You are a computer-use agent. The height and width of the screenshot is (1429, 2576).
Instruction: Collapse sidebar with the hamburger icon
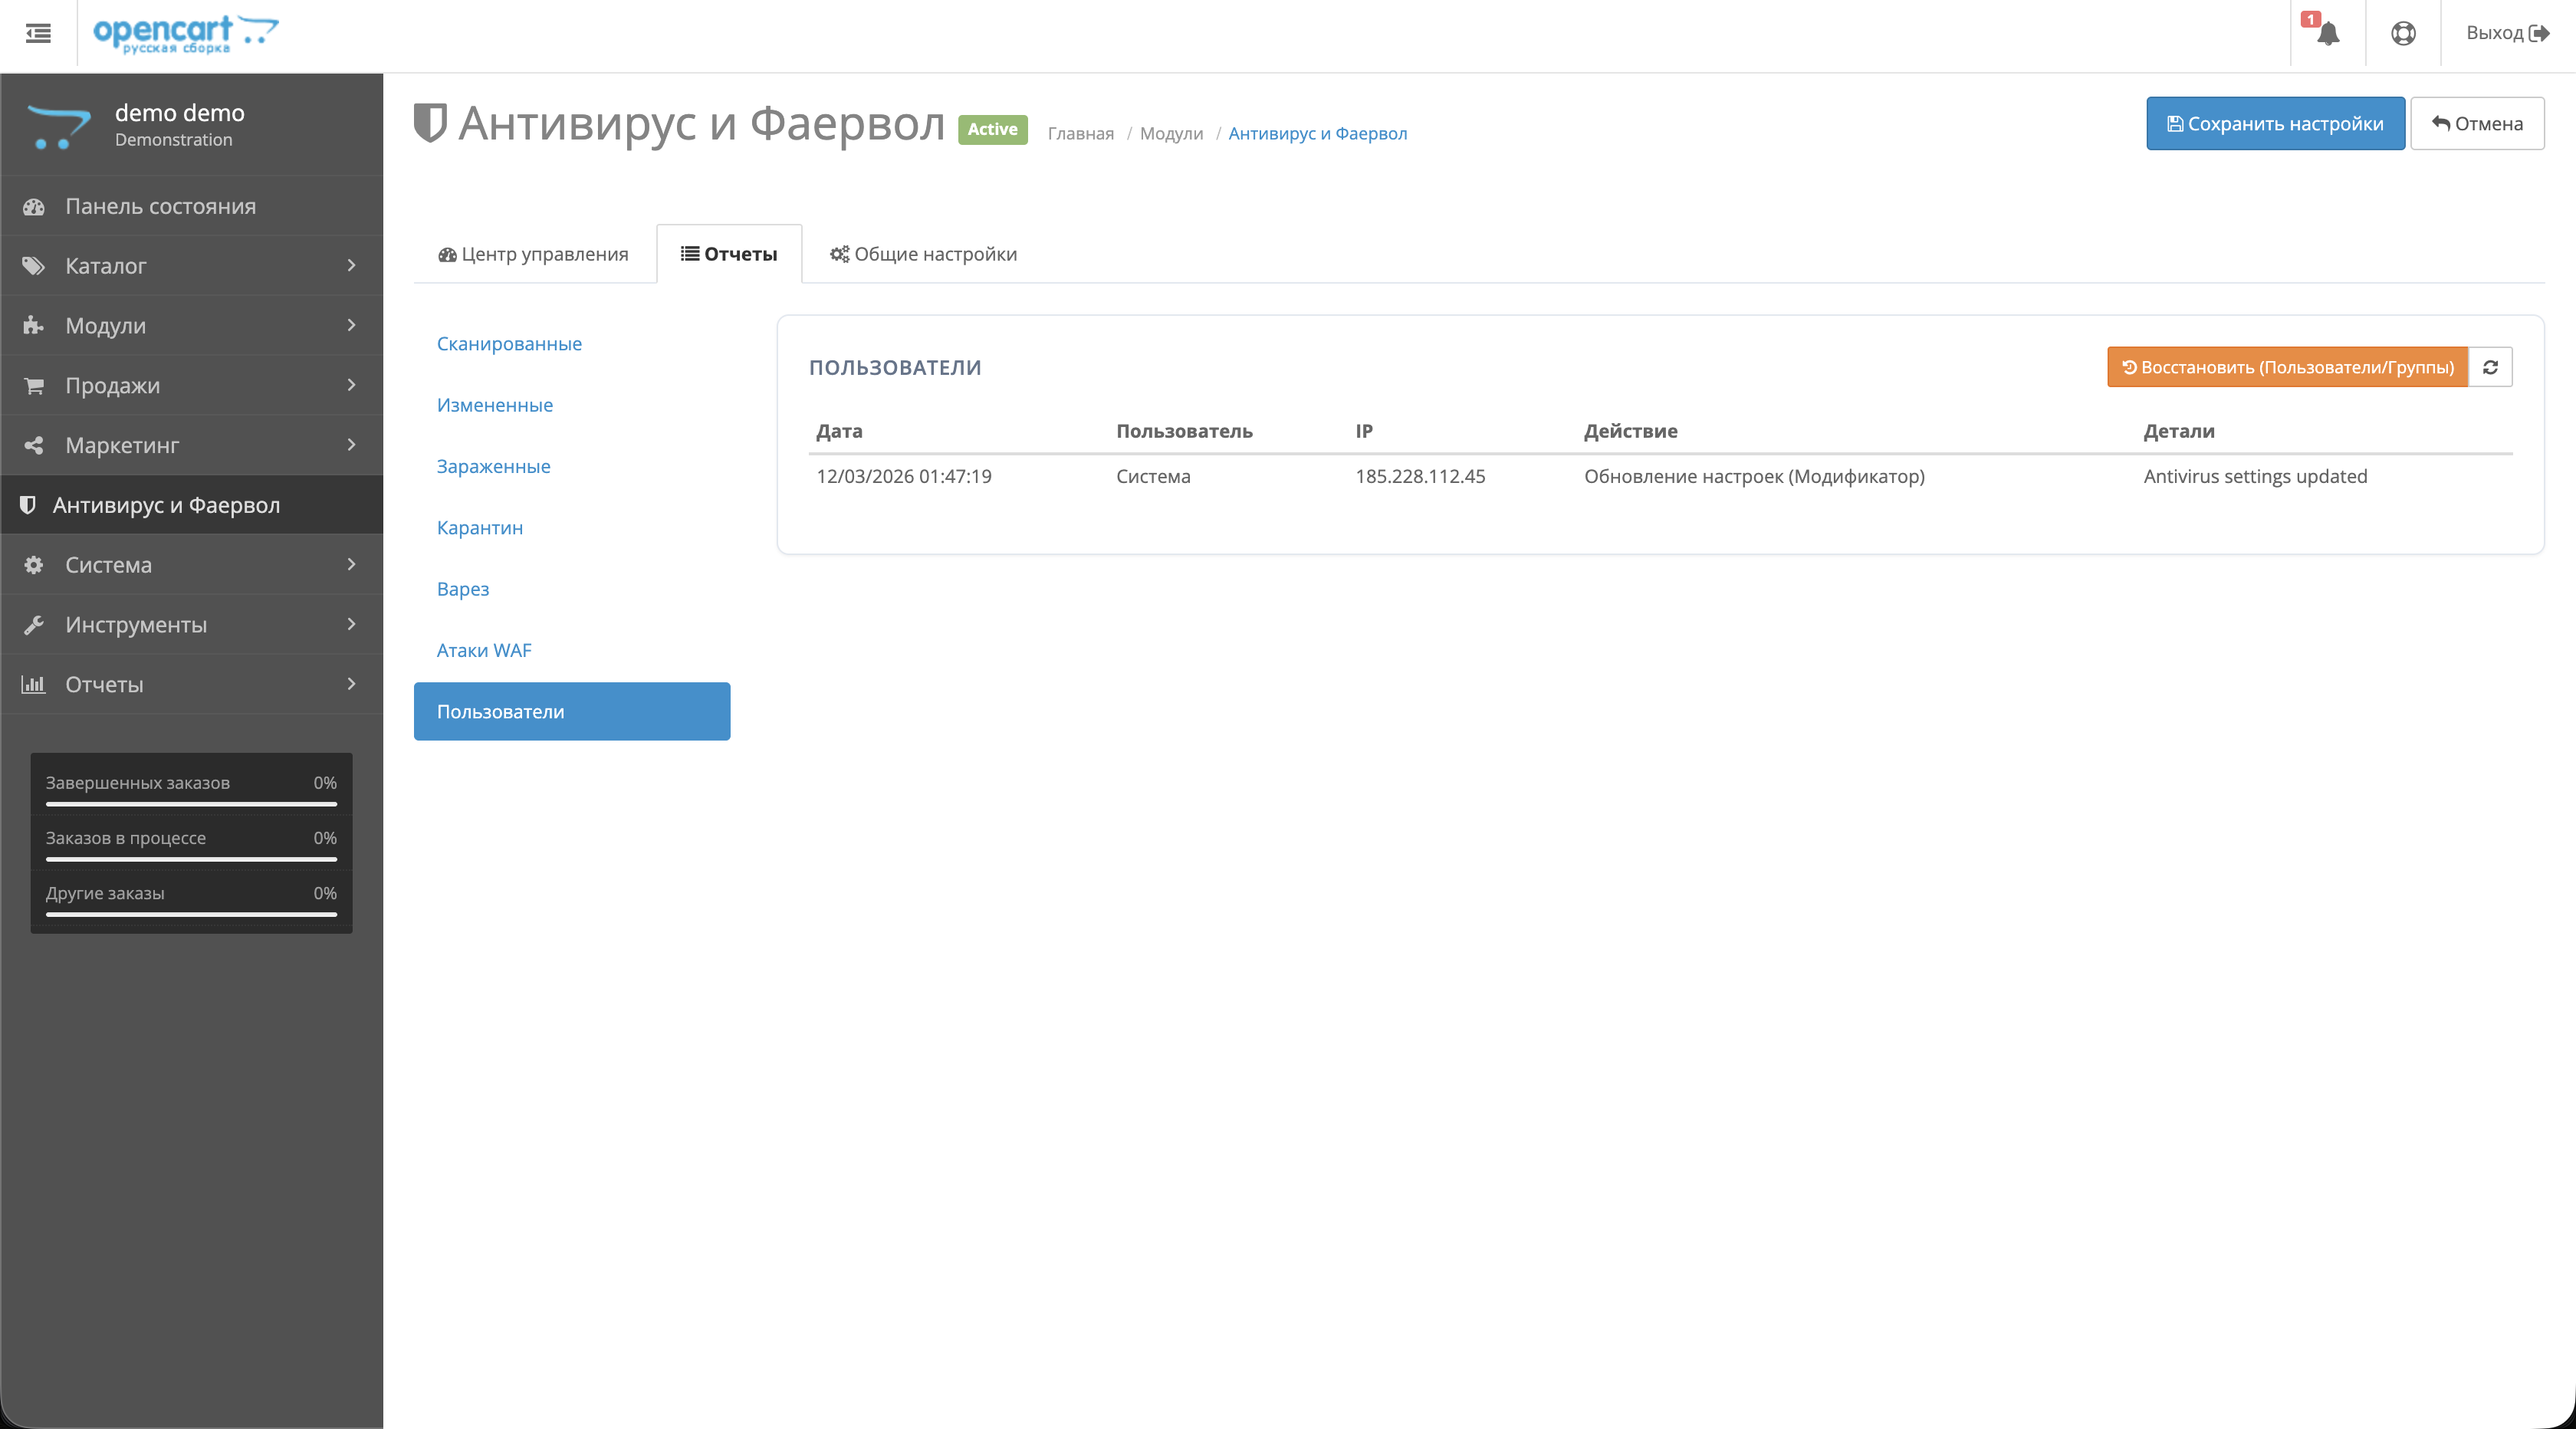tap(38, 34)
